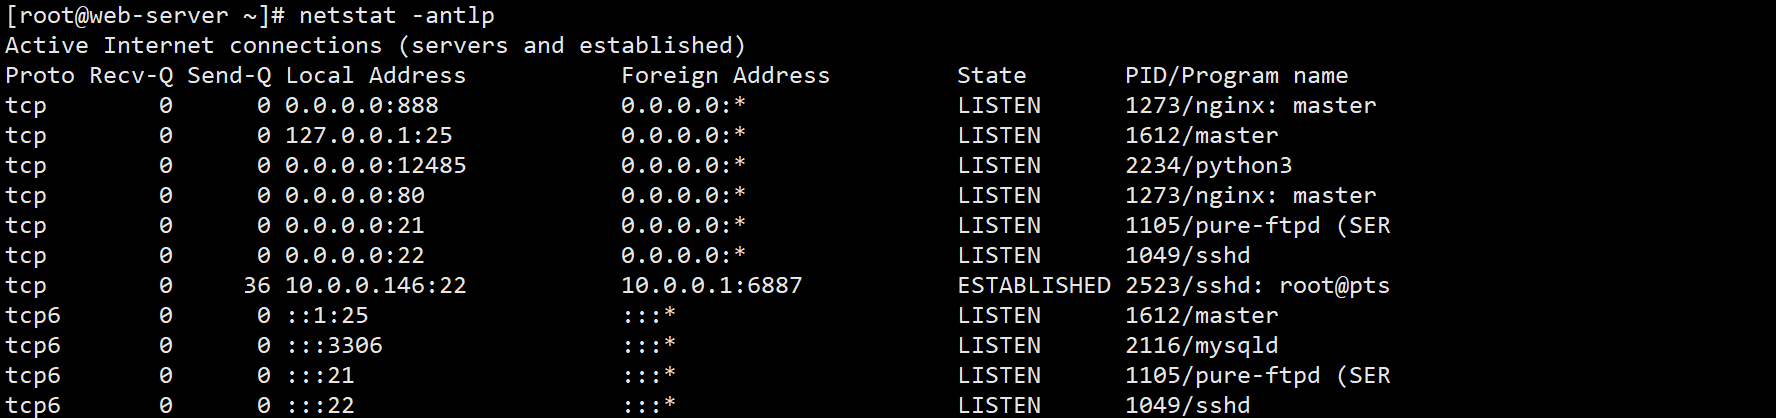Select the 2116/mysqld process entry
The height and width of the screenshot is (418, 1776).
coord(1202,346)
